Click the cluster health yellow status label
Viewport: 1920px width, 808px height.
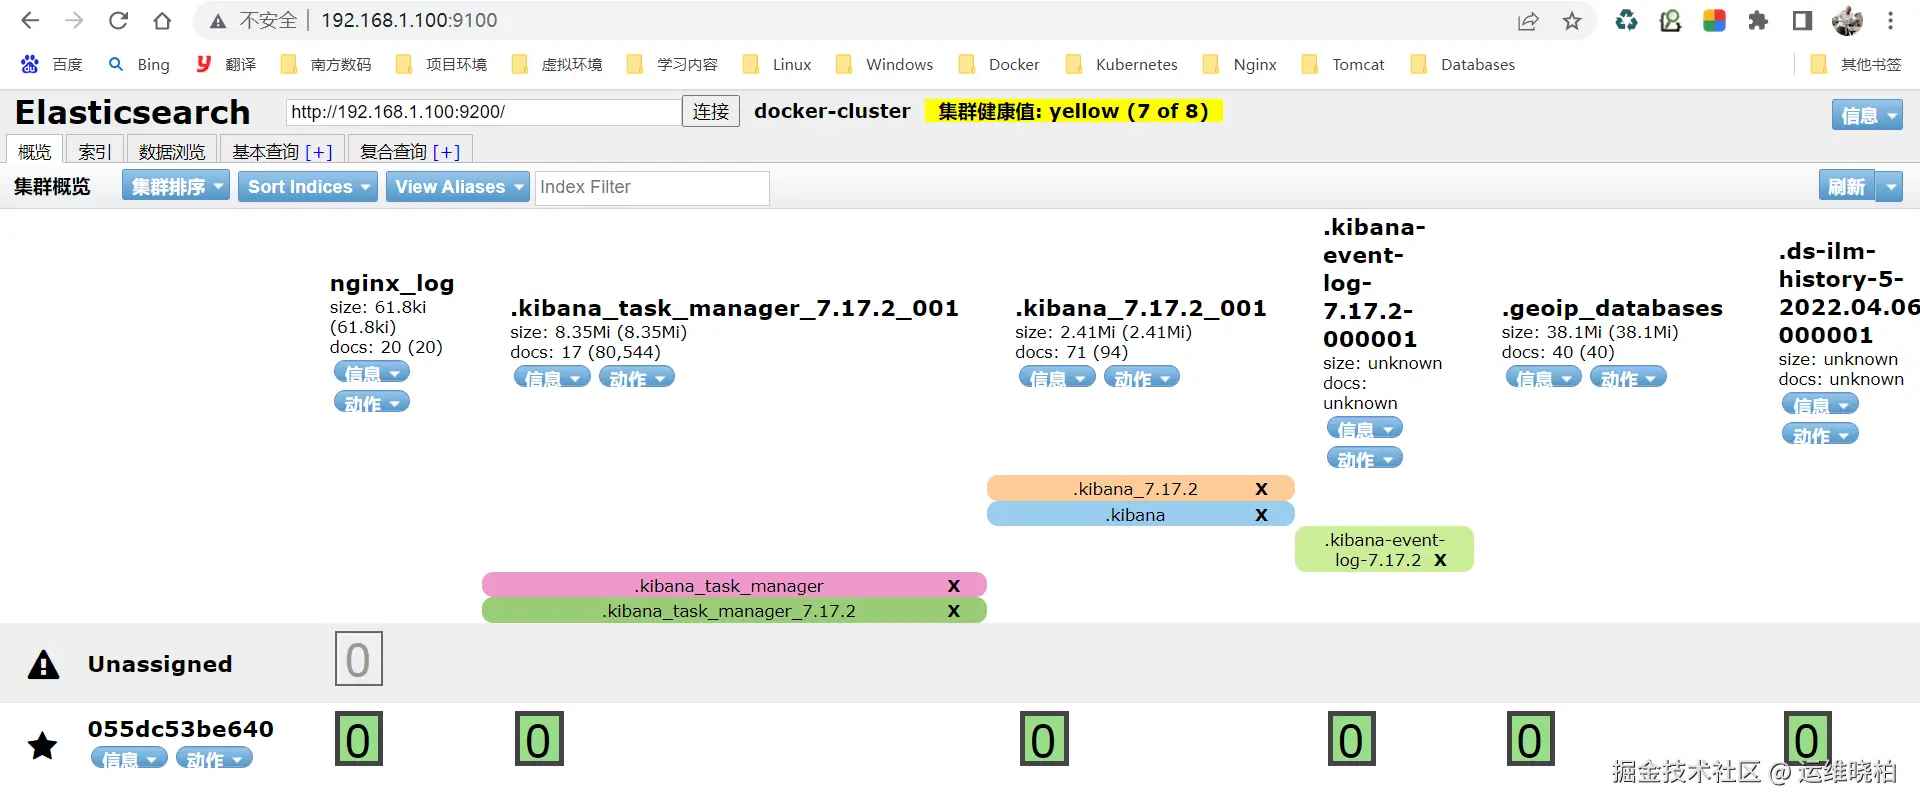coord(1073,111)
